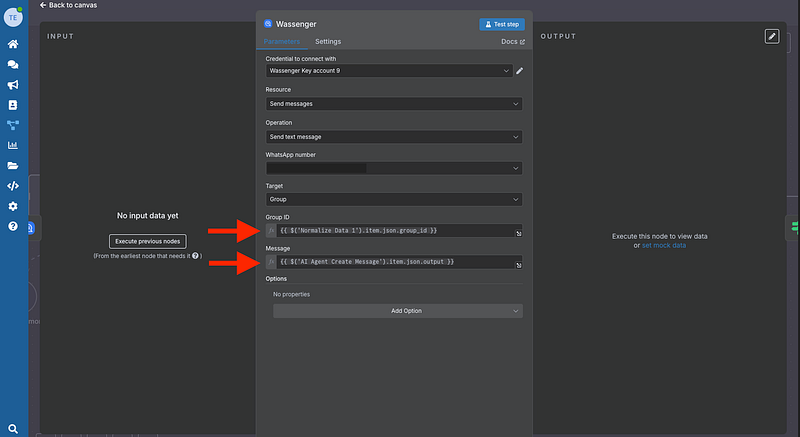Open the chat conversations sidebar icon
Viewport: 800px width, 437px height.
pos(13,65)
